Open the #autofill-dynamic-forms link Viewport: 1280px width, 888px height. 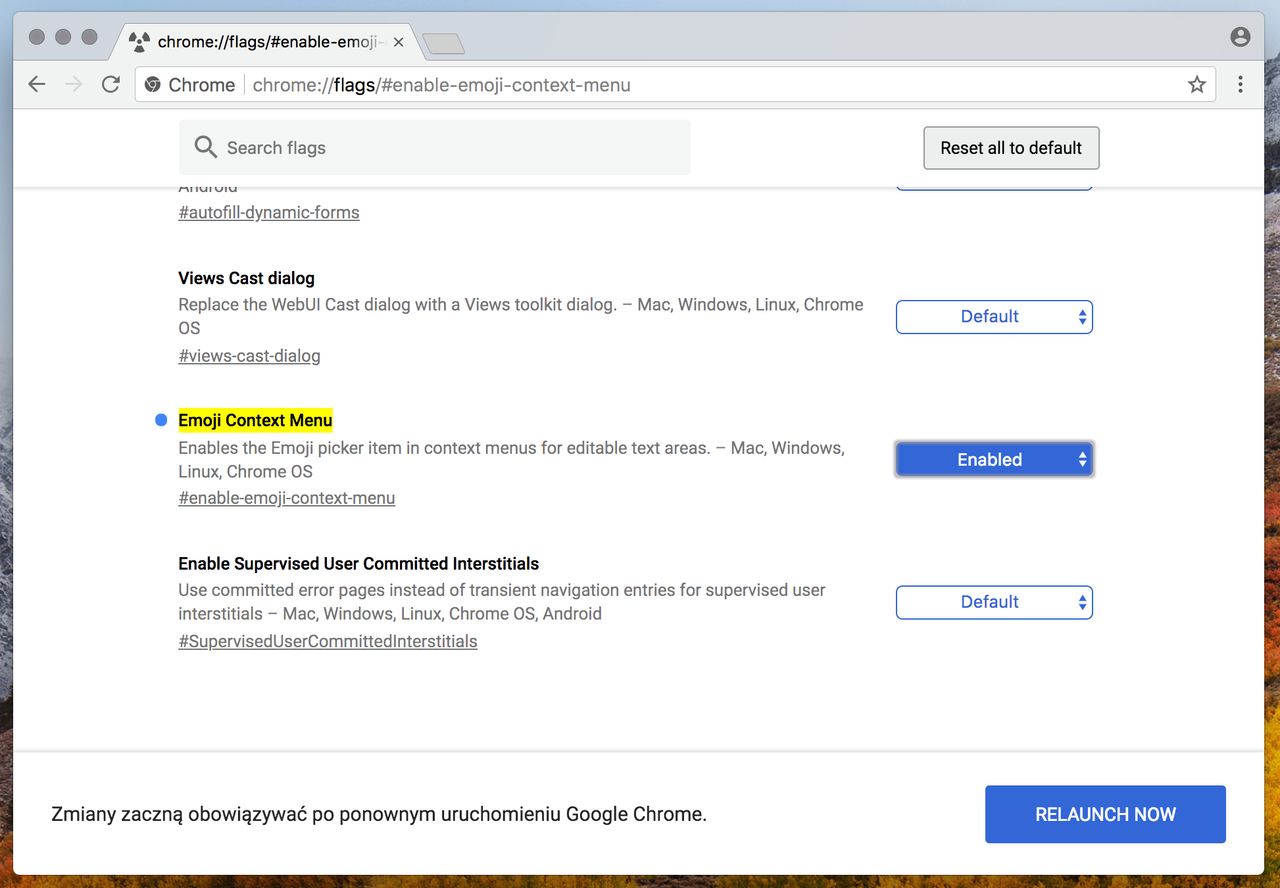(269, 212)
